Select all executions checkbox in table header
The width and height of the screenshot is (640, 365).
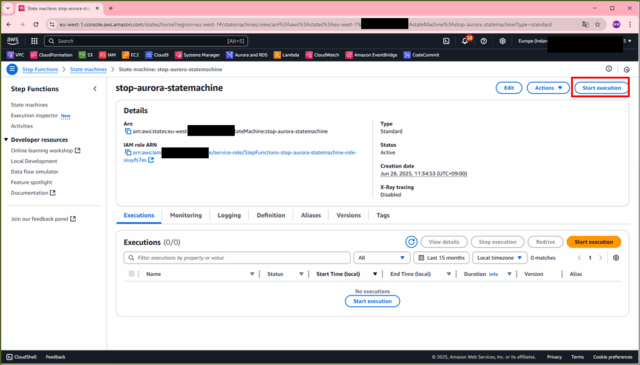pos(131,274)
